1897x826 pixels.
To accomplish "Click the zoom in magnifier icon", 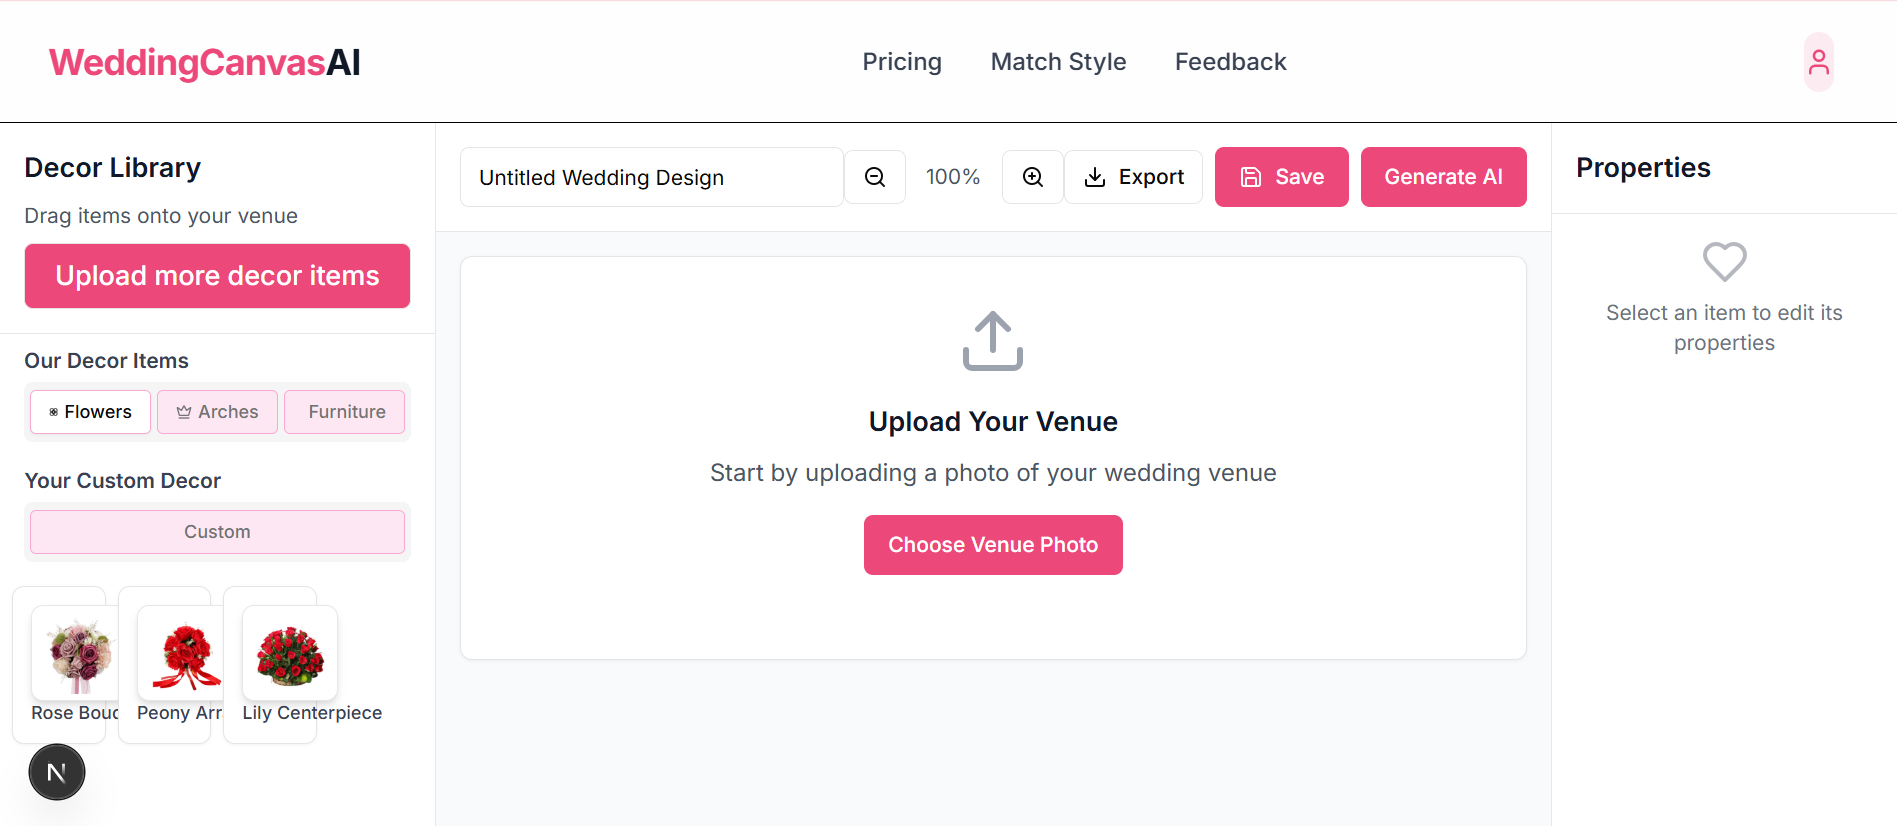I will [1033, 177].
